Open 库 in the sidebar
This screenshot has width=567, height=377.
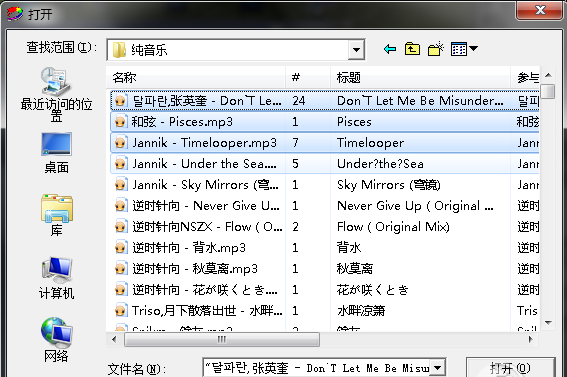tap(56, 215)
